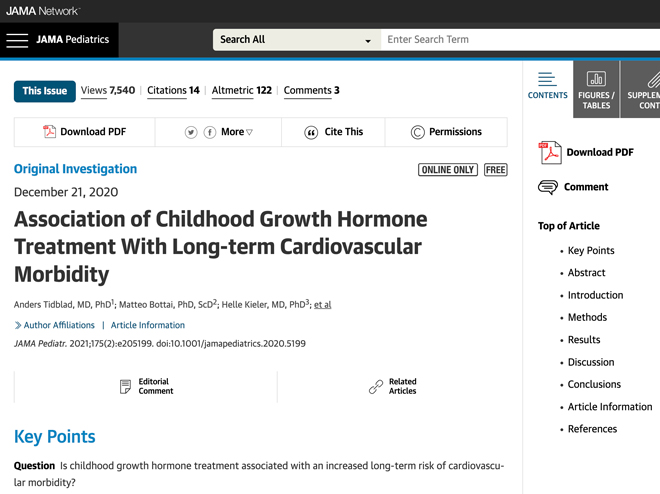Click the Comment speech bubble icon
660x494 pixels.
(548, 187)
